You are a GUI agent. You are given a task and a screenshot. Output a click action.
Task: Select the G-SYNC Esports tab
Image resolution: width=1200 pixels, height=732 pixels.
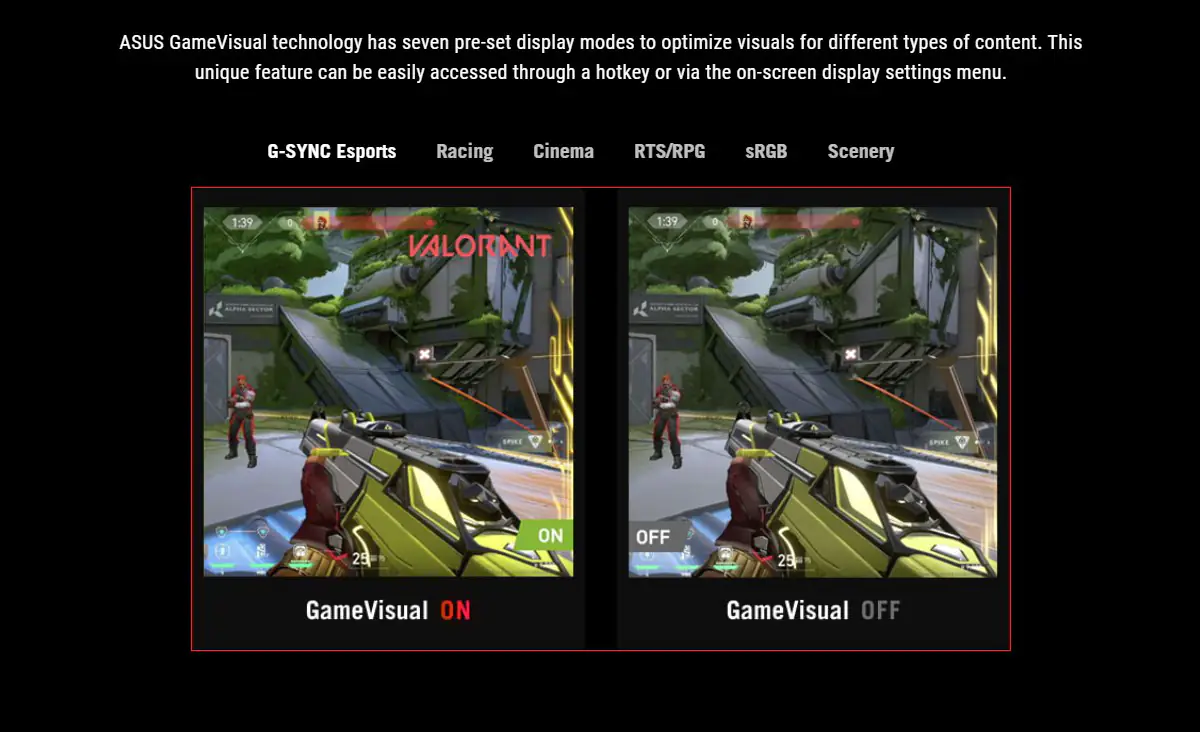click(x=331, y=152)
